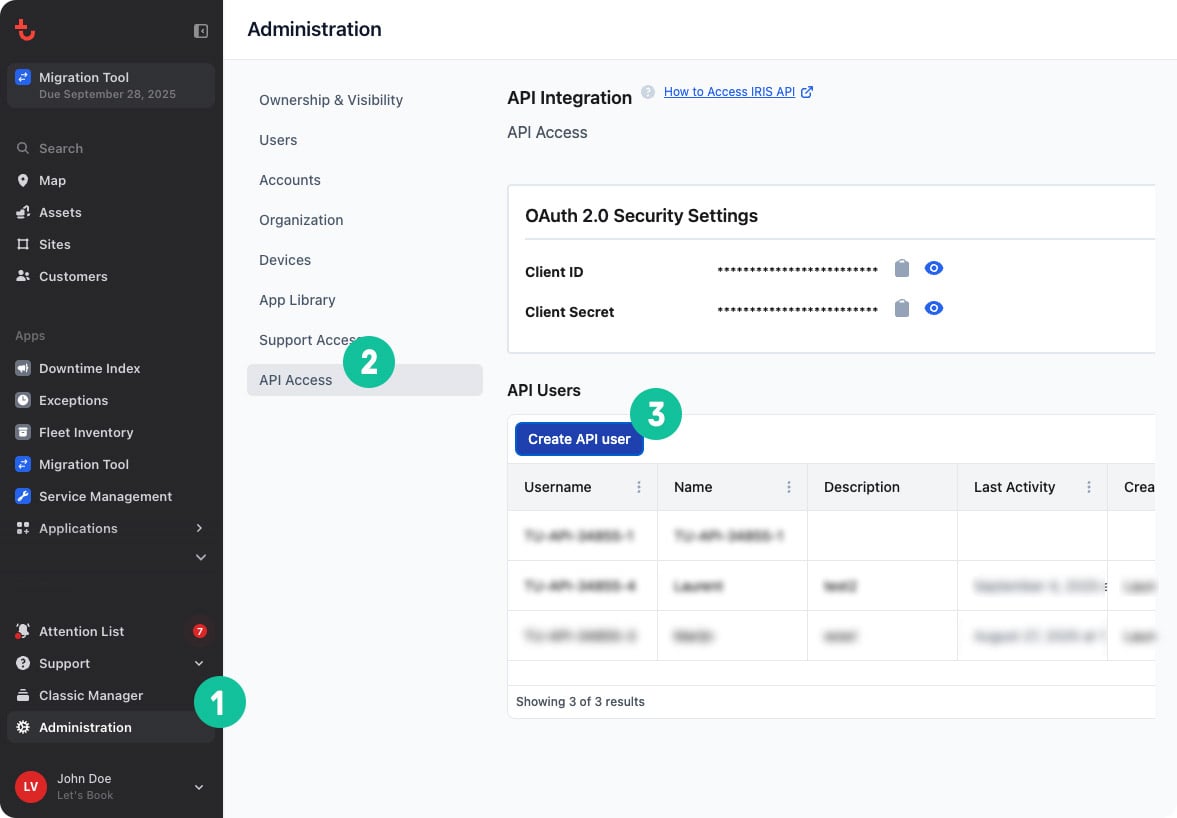This screenshot has height=818, width=1177.
Task: Click the Tu logo in top corner
Action: tap(26, 30)
